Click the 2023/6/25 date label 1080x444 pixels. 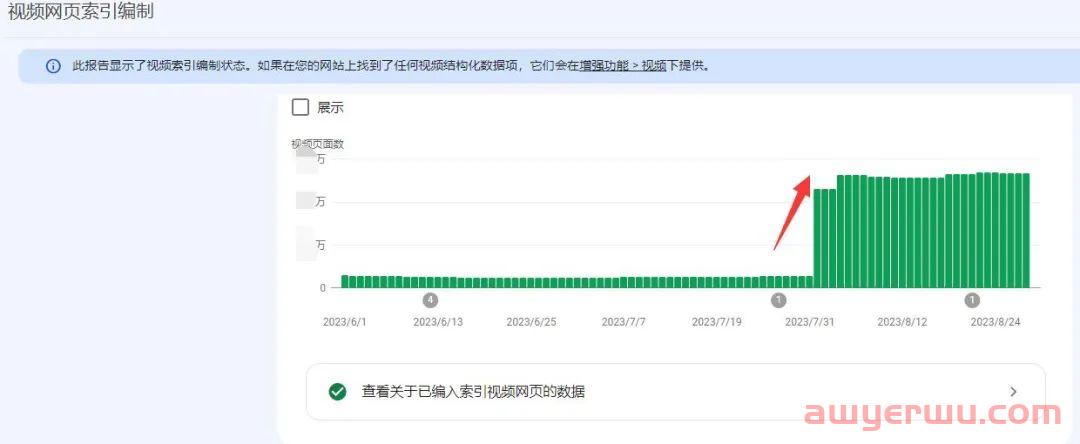[531, 322]
